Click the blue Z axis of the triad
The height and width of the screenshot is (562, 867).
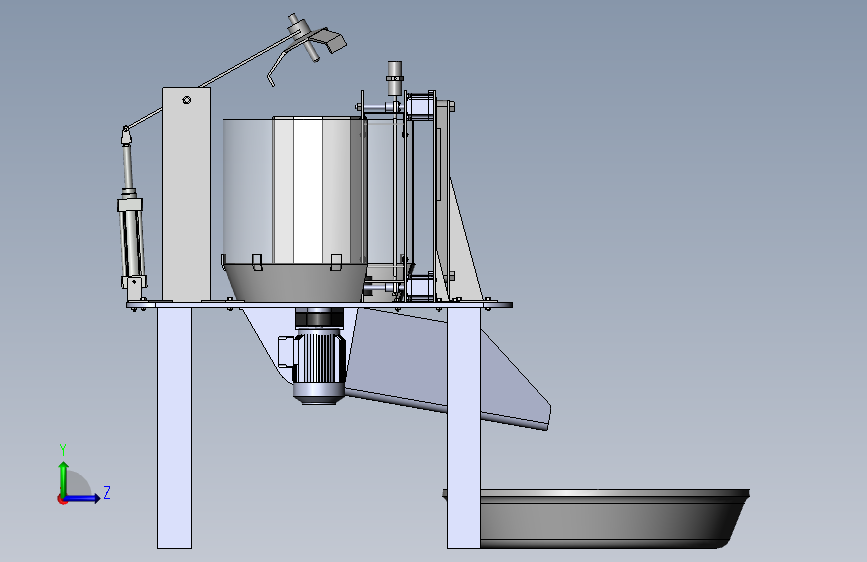(x=83, y=498)
